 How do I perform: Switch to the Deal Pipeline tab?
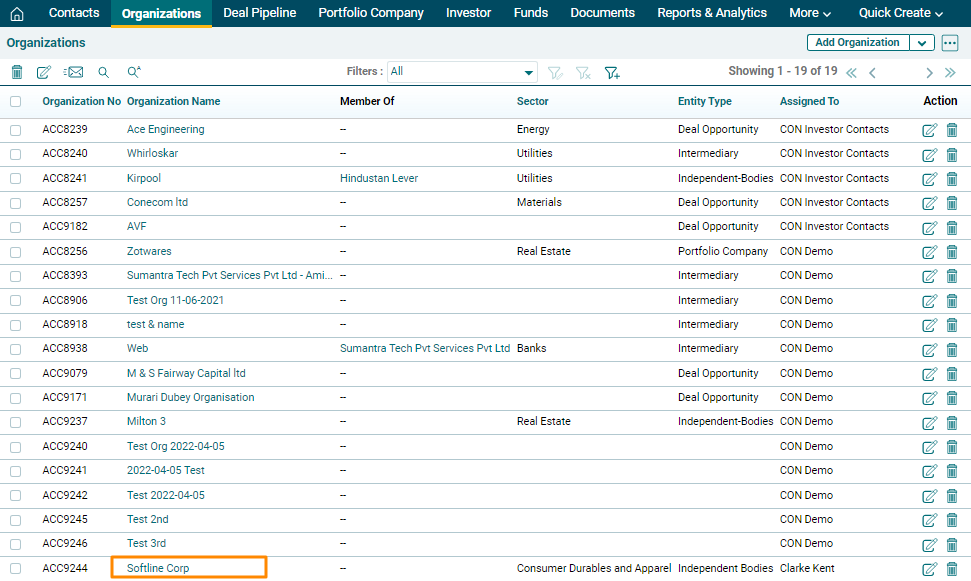259,13
